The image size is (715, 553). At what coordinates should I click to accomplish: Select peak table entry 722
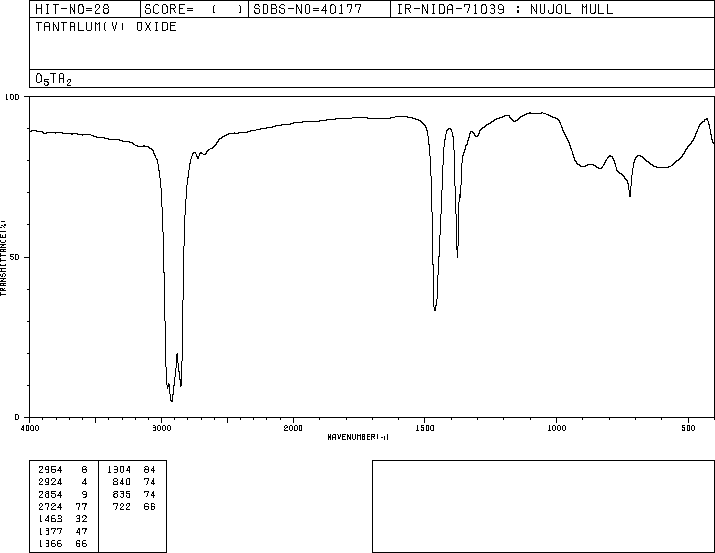(x=122, y=506)
